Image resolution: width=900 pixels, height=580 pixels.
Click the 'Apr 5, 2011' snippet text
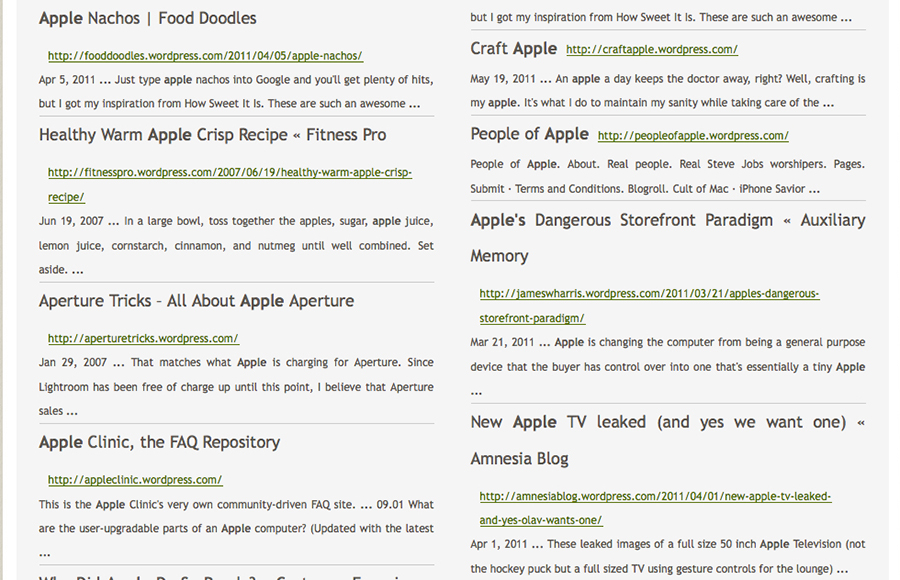click(236, 91)
